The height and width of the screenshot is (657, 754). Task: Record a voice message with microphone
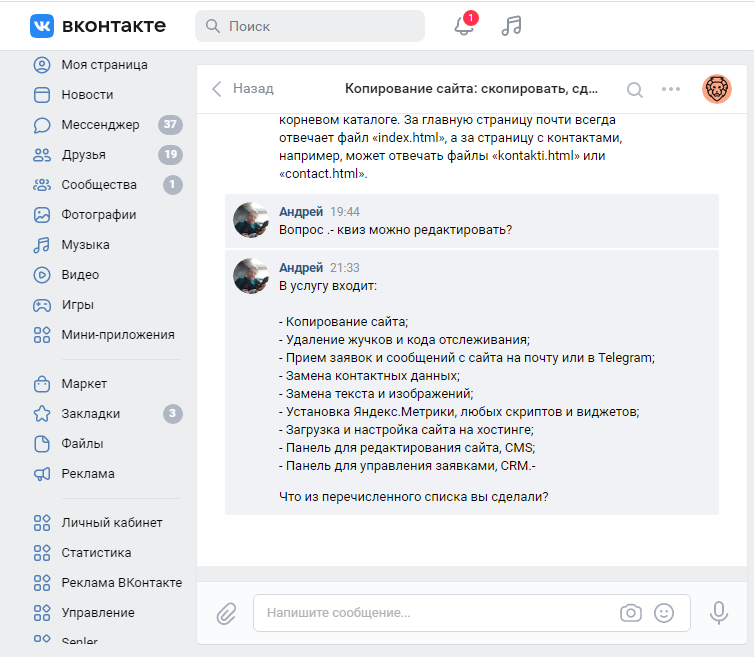coord(718,613)
